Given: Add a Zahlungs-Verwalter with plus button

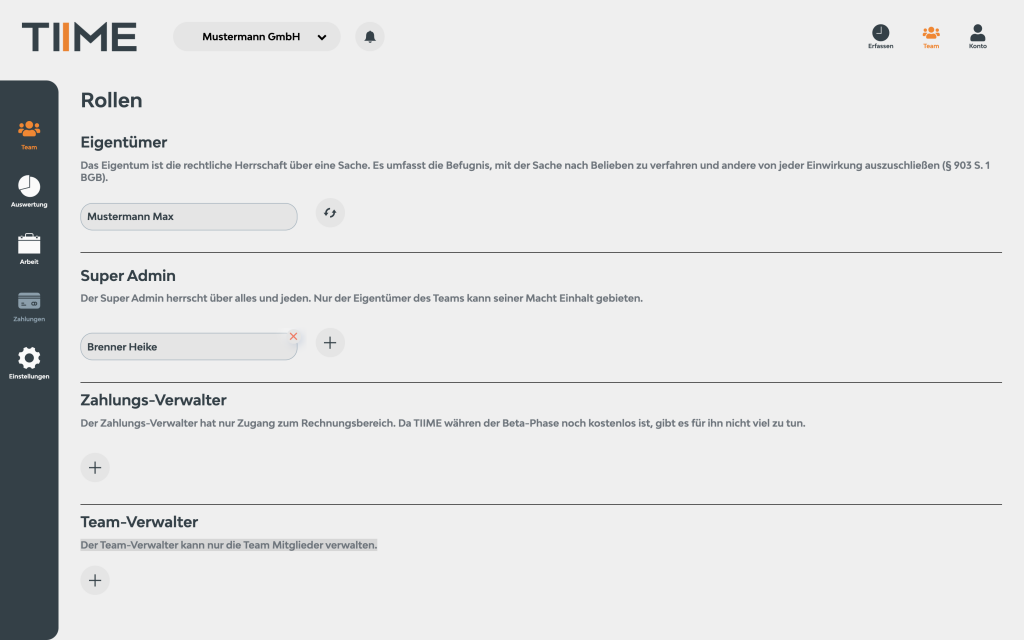Looking at the screenshot, I should (x=95, y=468).
